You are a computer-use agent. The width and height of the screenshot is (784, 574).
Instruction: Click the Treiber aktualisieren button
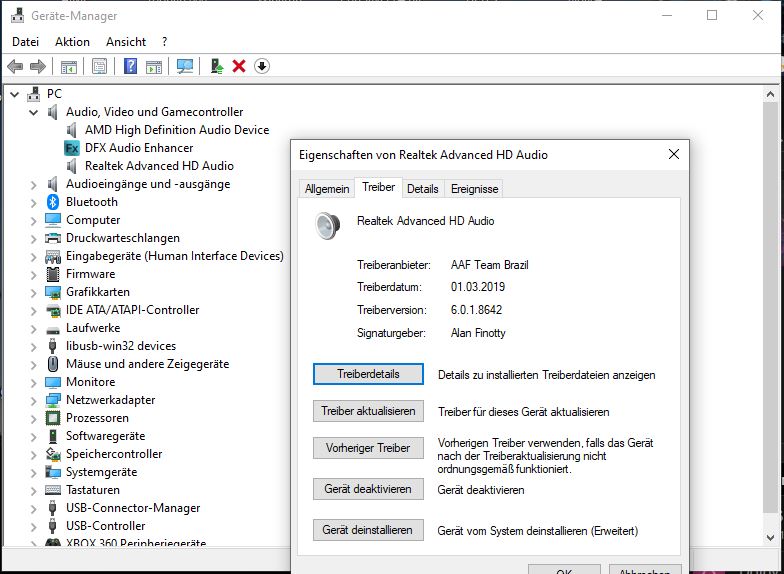[x=368, y=411]
